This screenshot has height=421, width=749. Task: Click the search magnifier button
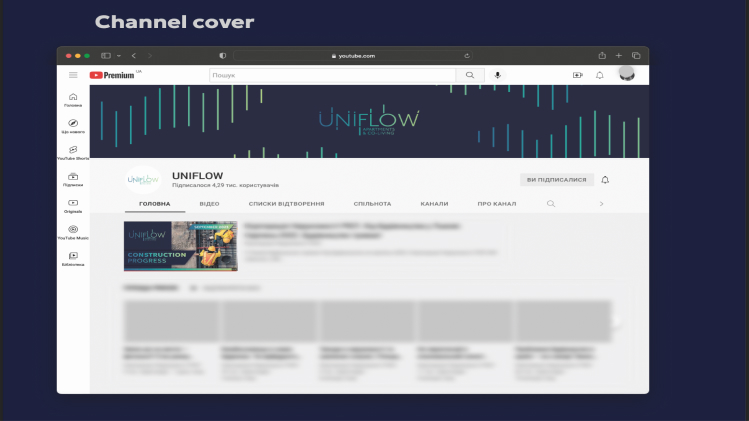point(470,75)
